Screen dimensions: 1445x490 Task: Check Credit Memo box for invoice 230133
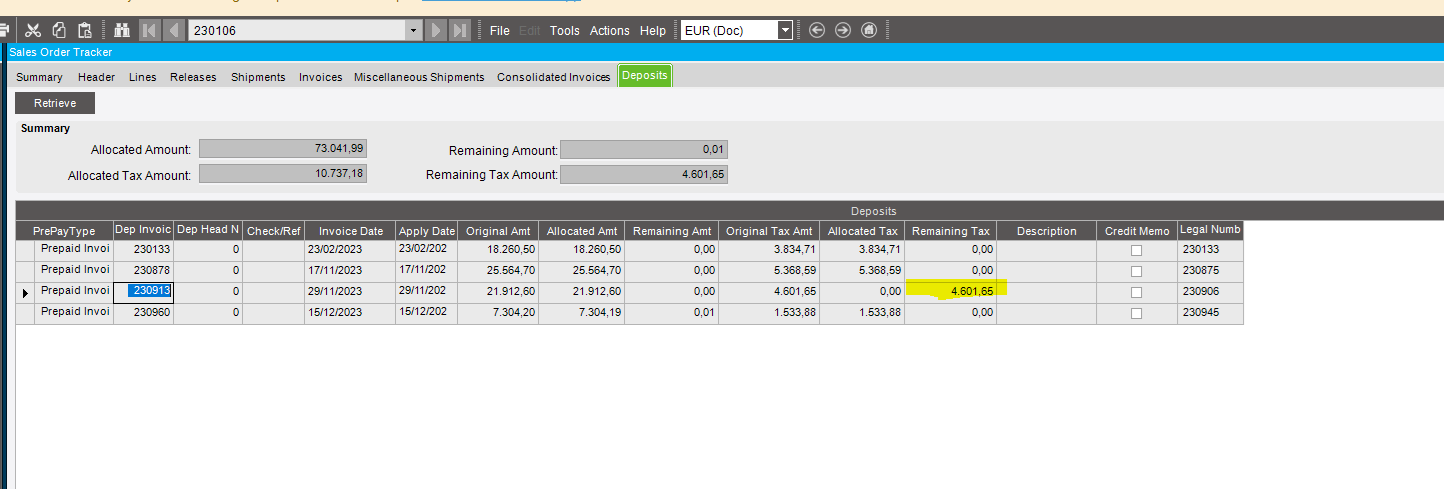(1136, 250)
